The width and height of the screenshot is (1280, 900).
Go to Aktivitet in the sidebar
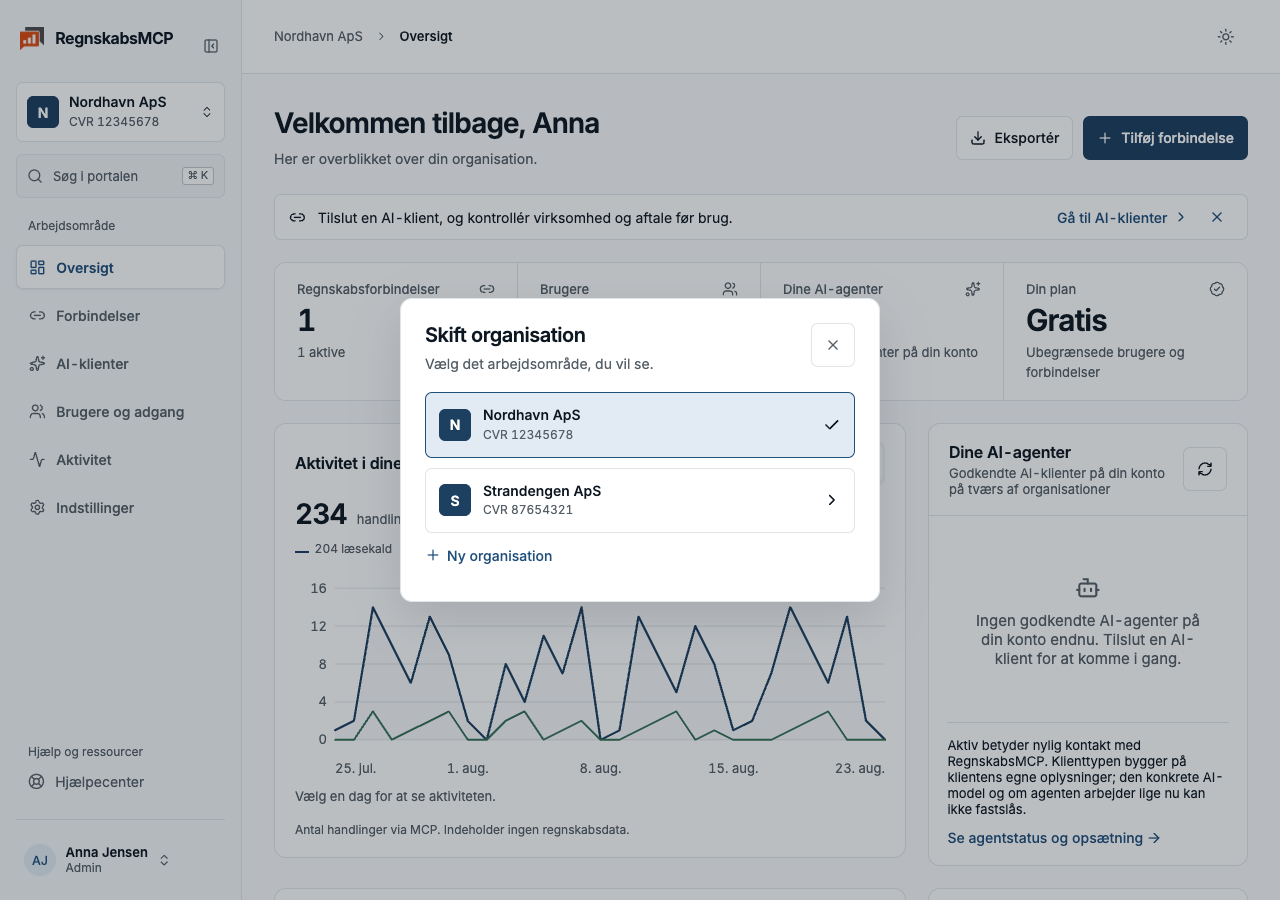[120, 460]
